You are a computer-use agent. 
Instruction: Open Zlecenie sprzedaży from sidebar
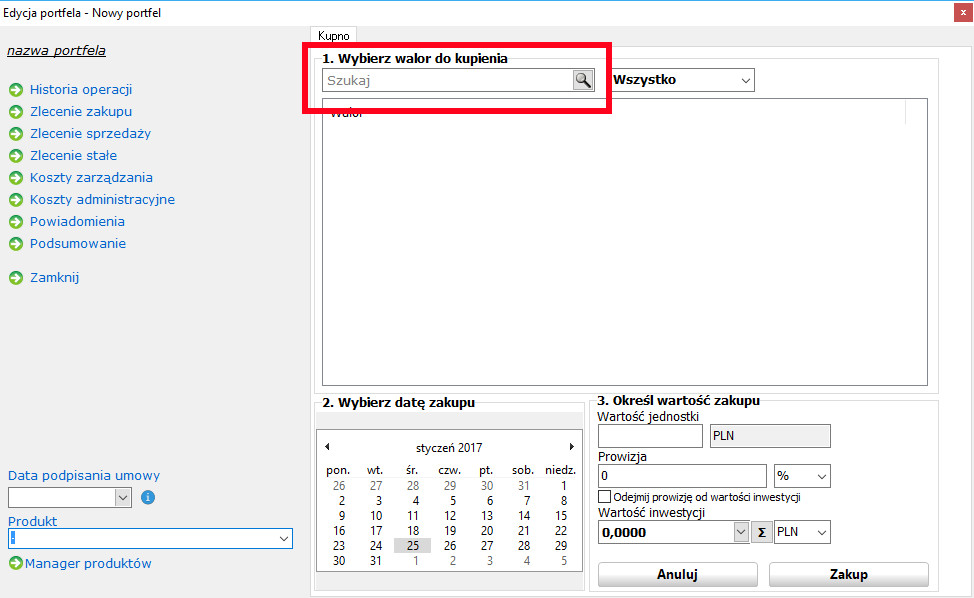tap(90, 134)
